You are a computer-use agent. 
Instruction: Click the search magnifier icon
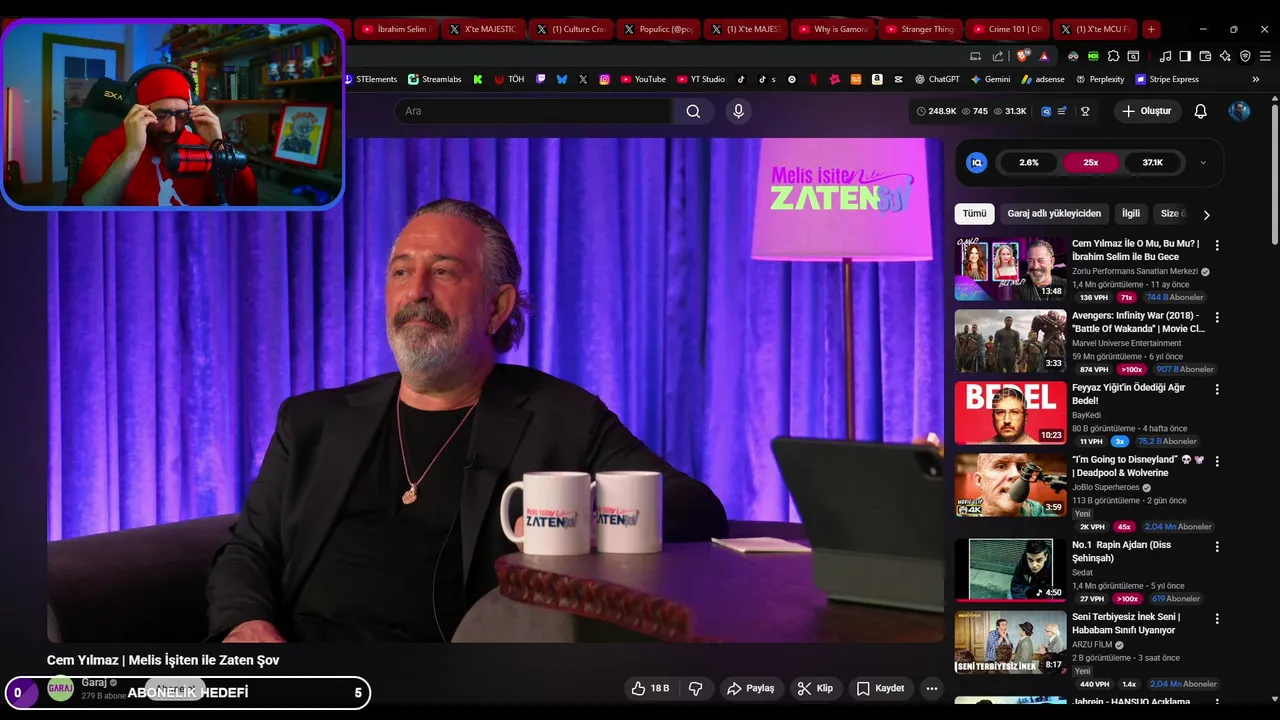pos(693,111)
